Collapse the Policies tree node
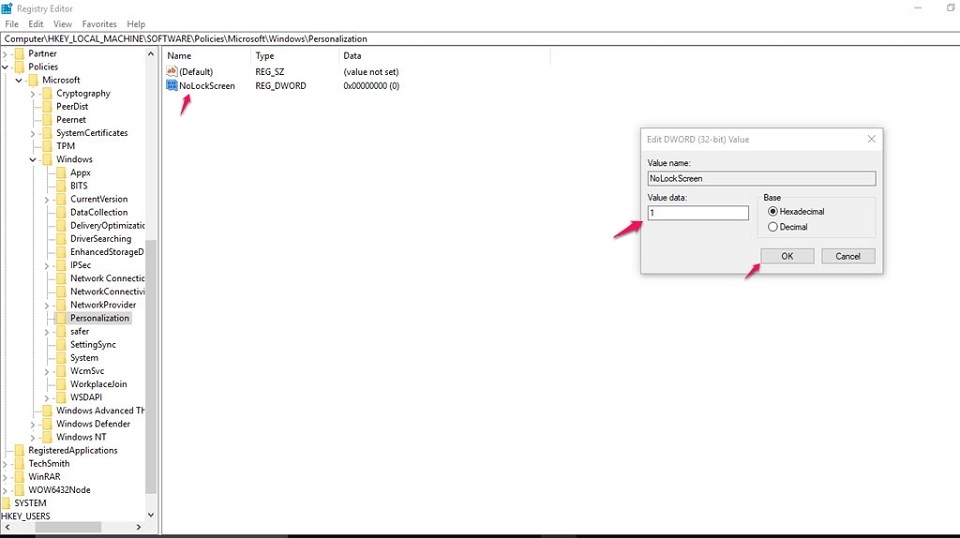Screen dimensions: 960x538 (5, 67)
